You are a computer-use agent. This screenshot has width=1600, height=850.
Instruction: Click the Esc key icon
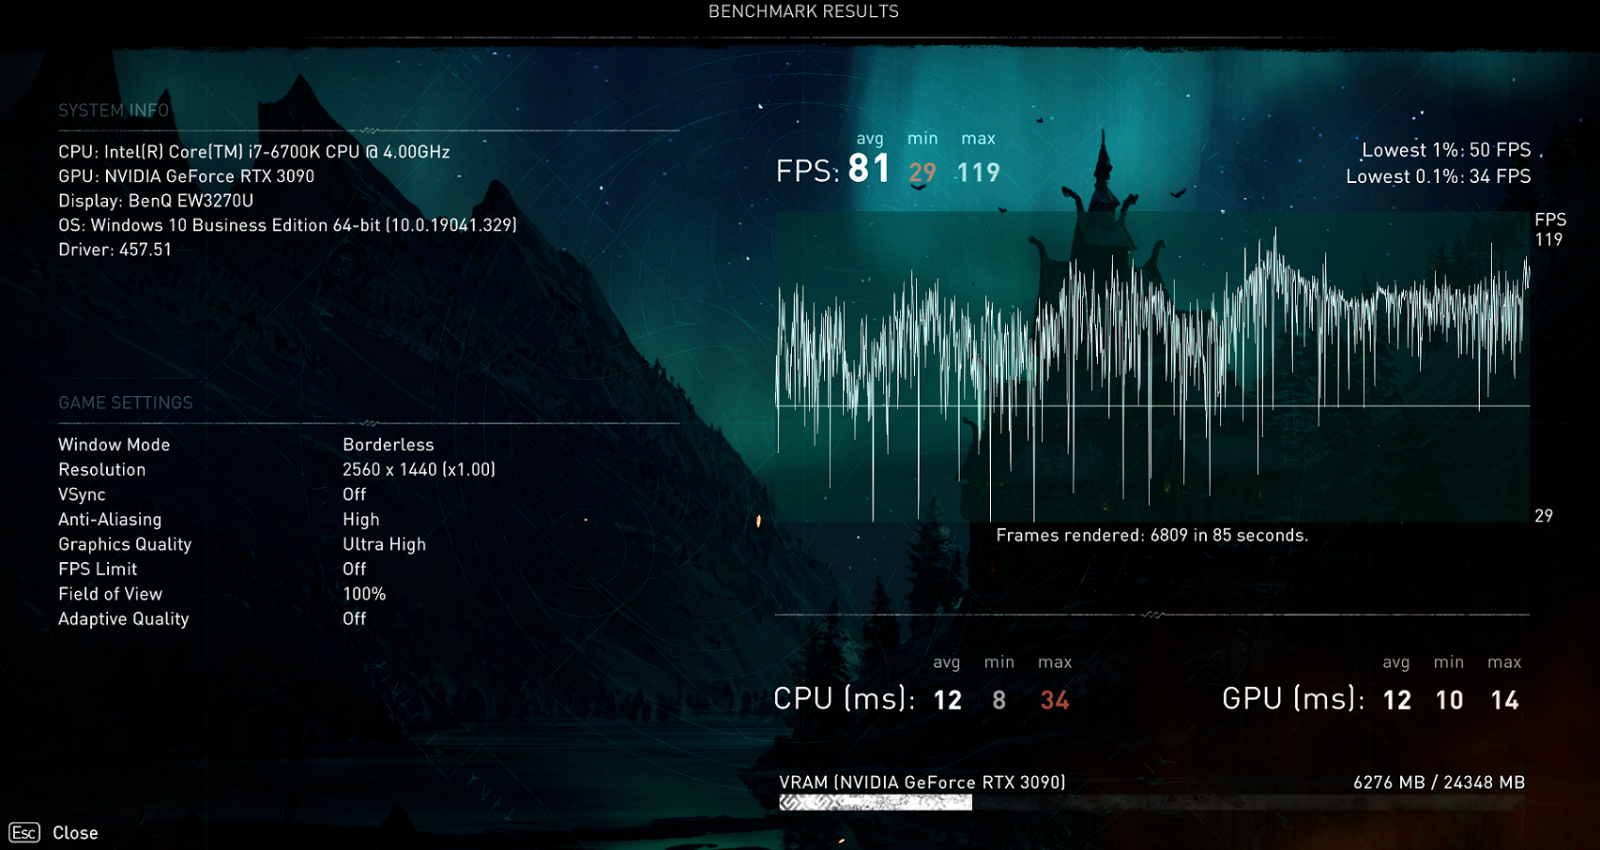[24, 833]
